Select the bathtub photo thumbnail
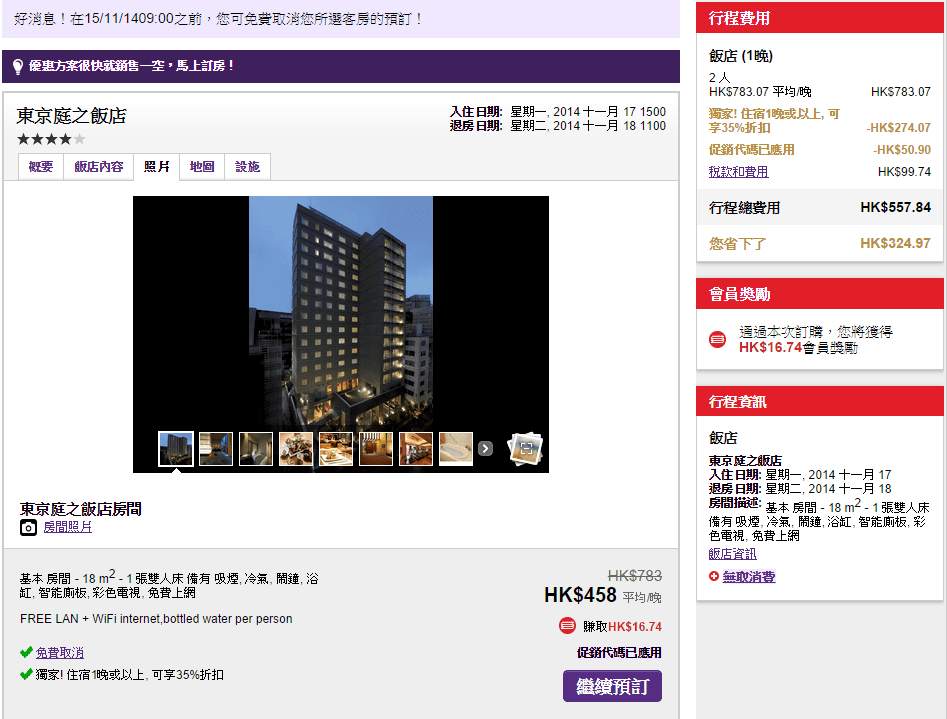 pos(456,449)
